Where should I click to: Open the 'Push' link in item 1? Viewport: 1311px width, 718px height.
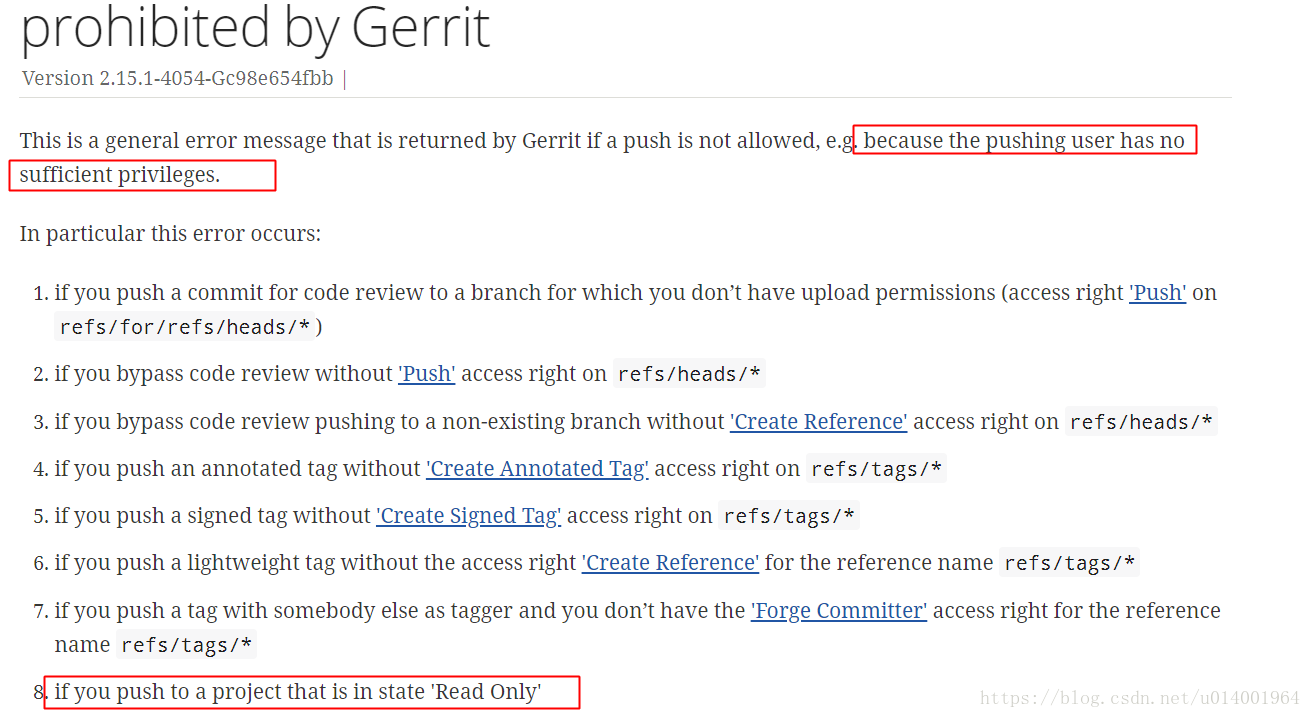tap(1157, 293)
